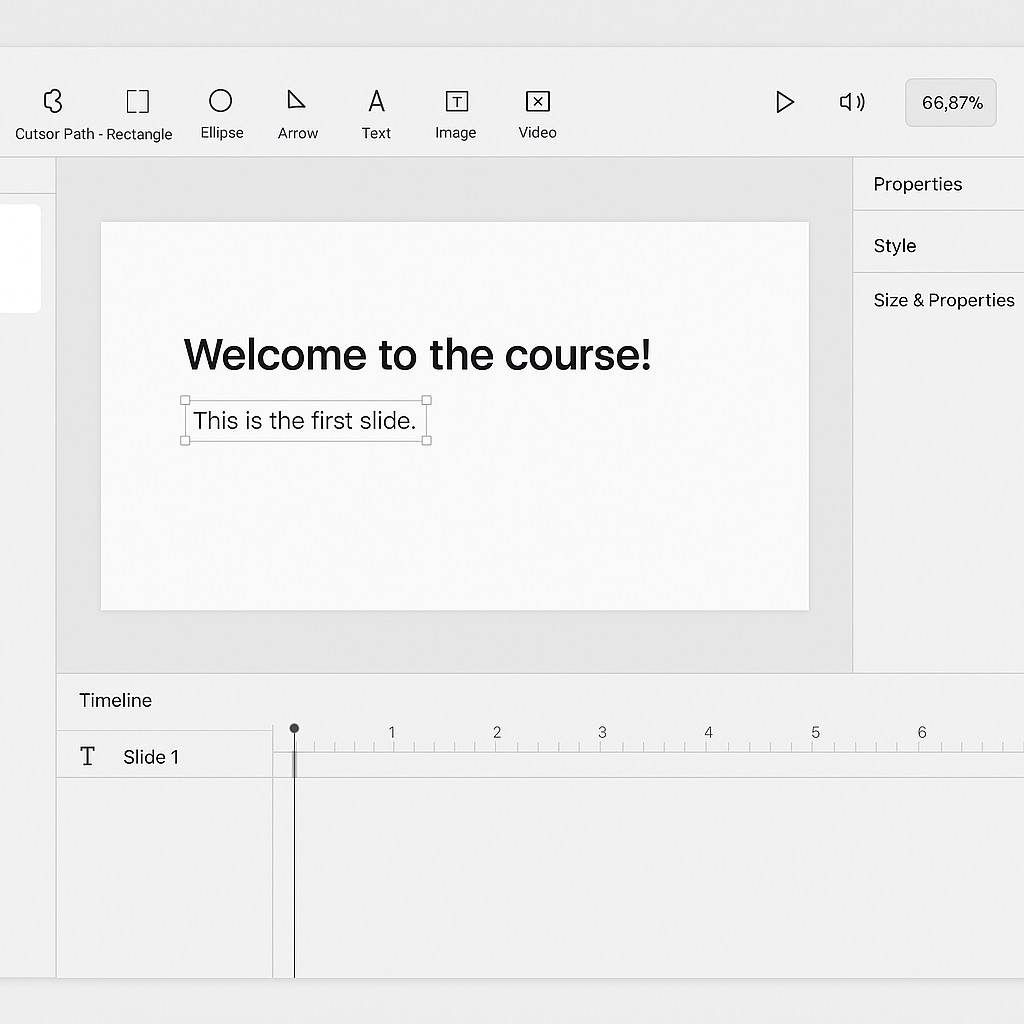The image size is (1024, 1024).
Task: Activate the Text tool
Action: pos(376,101)
